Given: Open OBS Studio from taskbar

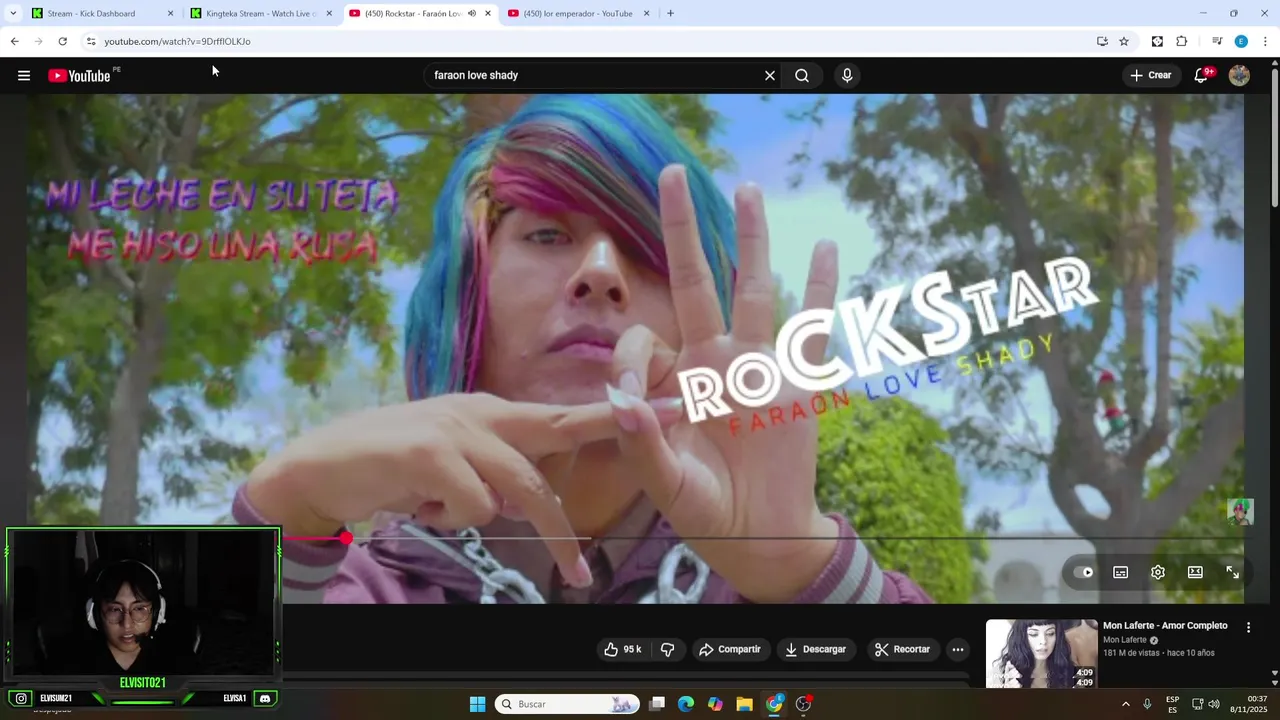Looking at the screenshot, I should coord(803,704).
